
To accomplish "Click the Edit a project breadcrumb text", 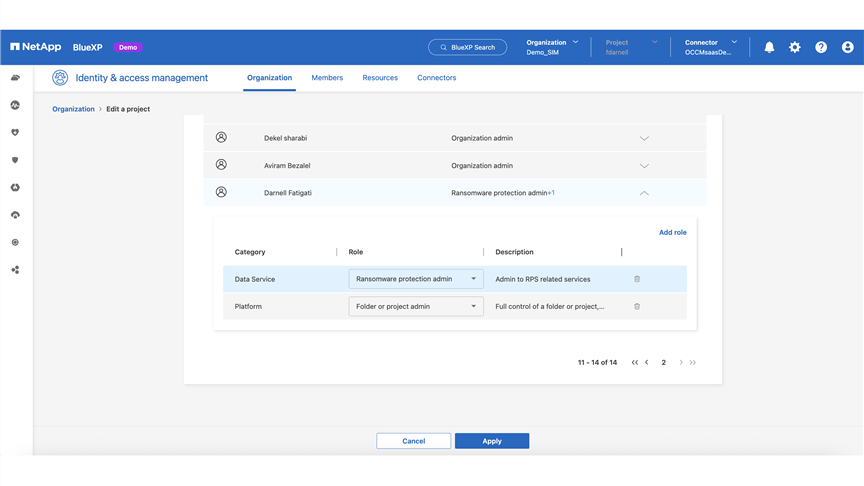I will coord(128,109).
